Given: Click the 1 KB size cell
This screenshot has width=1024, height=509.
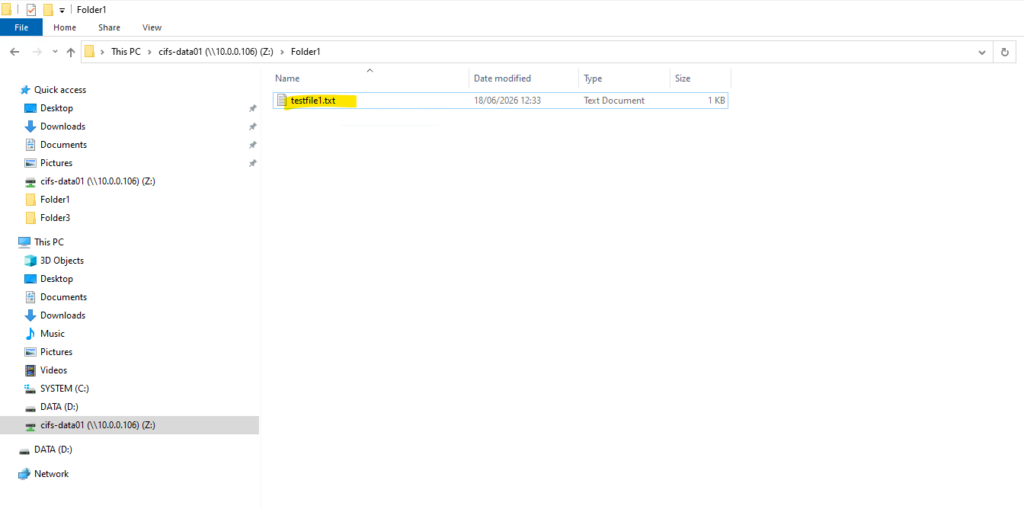Looking at the screenshot, I should pos(716,101).
